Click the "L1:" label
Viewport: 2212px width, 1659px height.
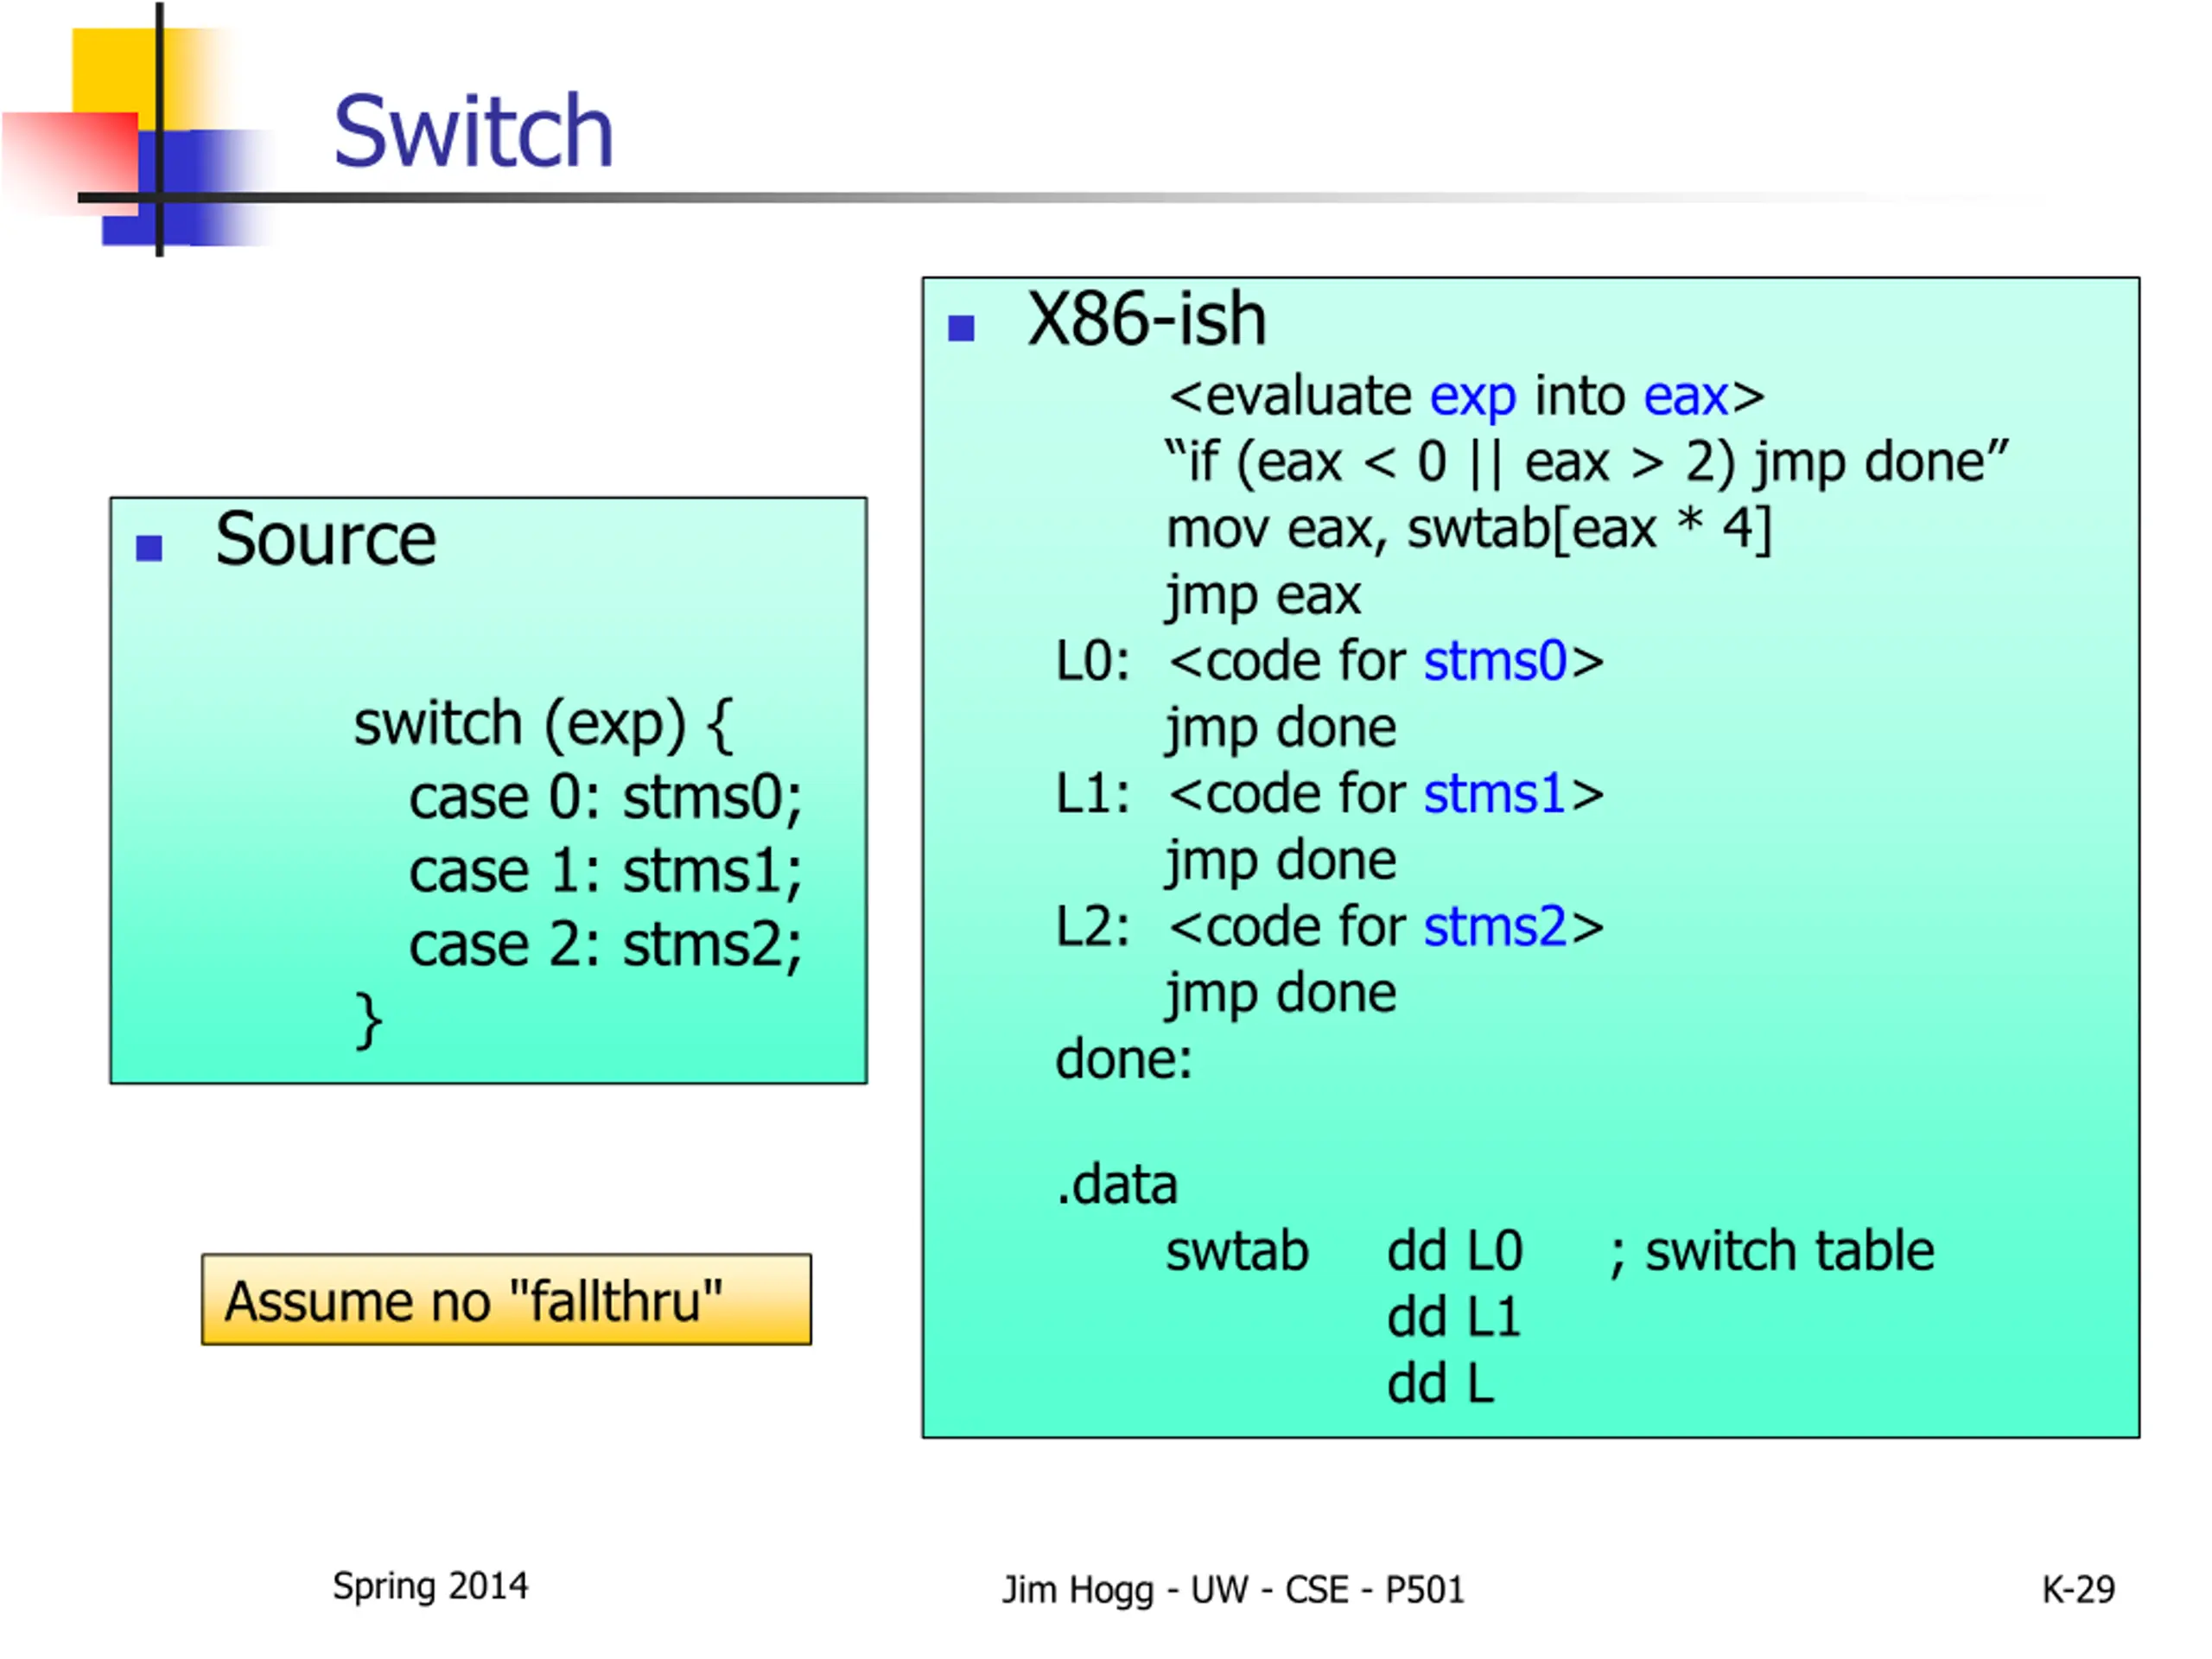click(x=1093, y=795)
